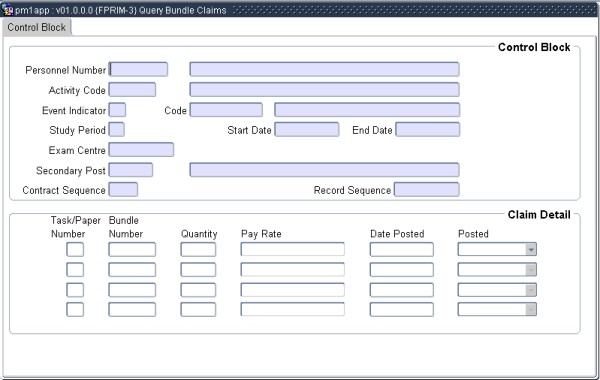Focus the Code input field
This screenshot has height=380, width=600.
(x=226, y=110)
